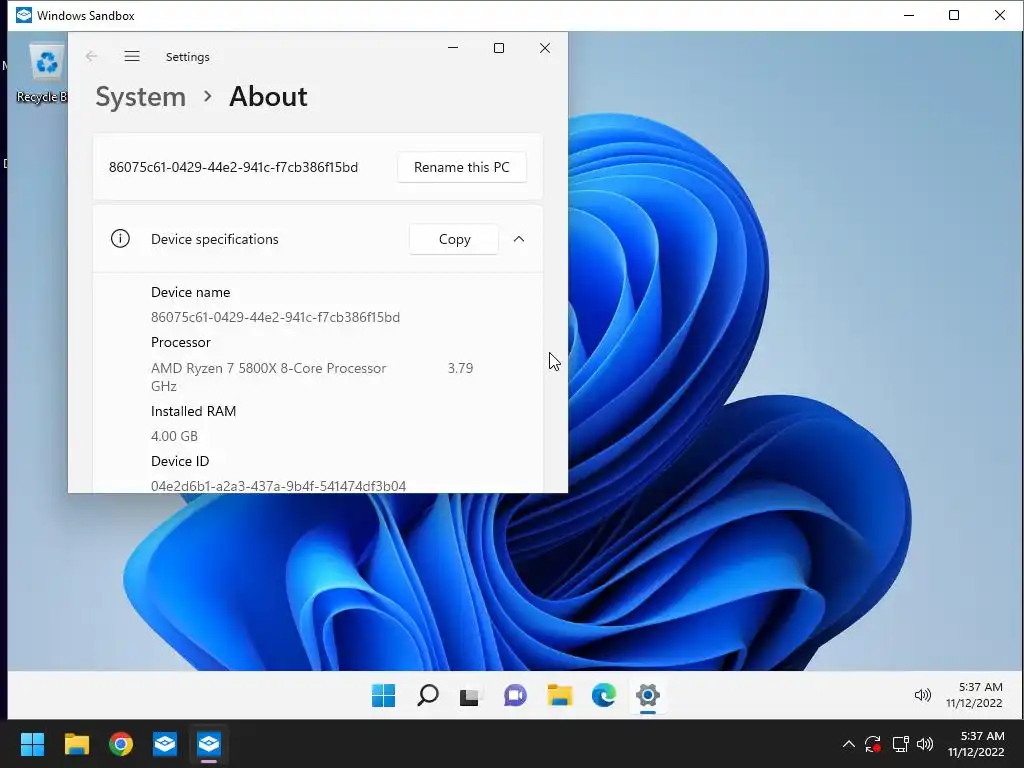The width and height of the screenshot is (1024, 768).
Task: Collapse the Device specifications section
Action: pyautogui.click(x=519, y=239)
